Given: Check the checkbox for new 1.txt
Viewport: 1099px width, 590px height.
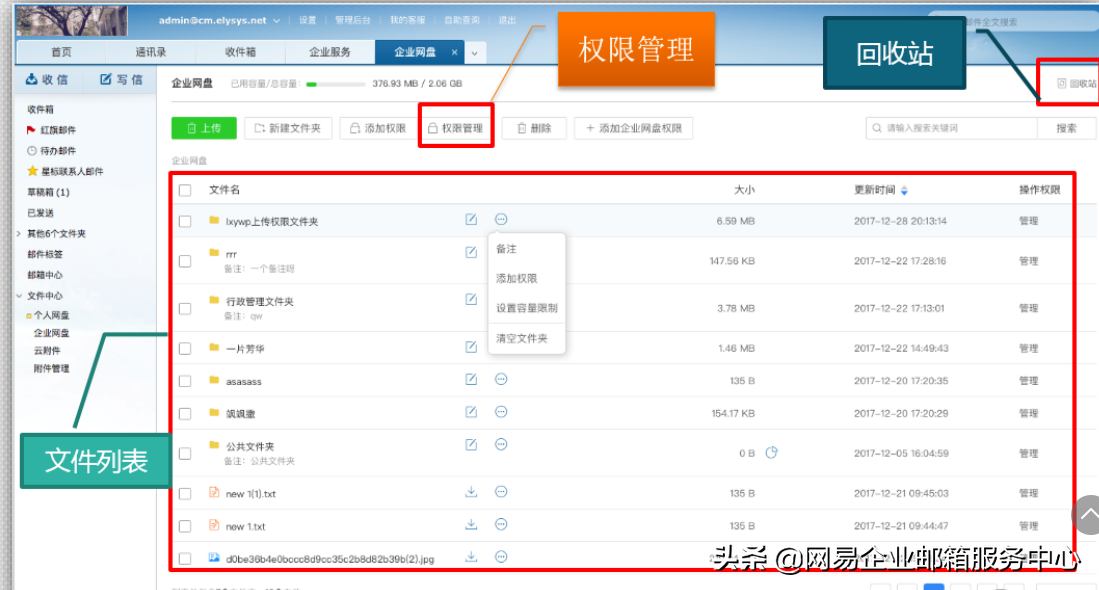Looking at the screenshot, I should coord(185,526).
